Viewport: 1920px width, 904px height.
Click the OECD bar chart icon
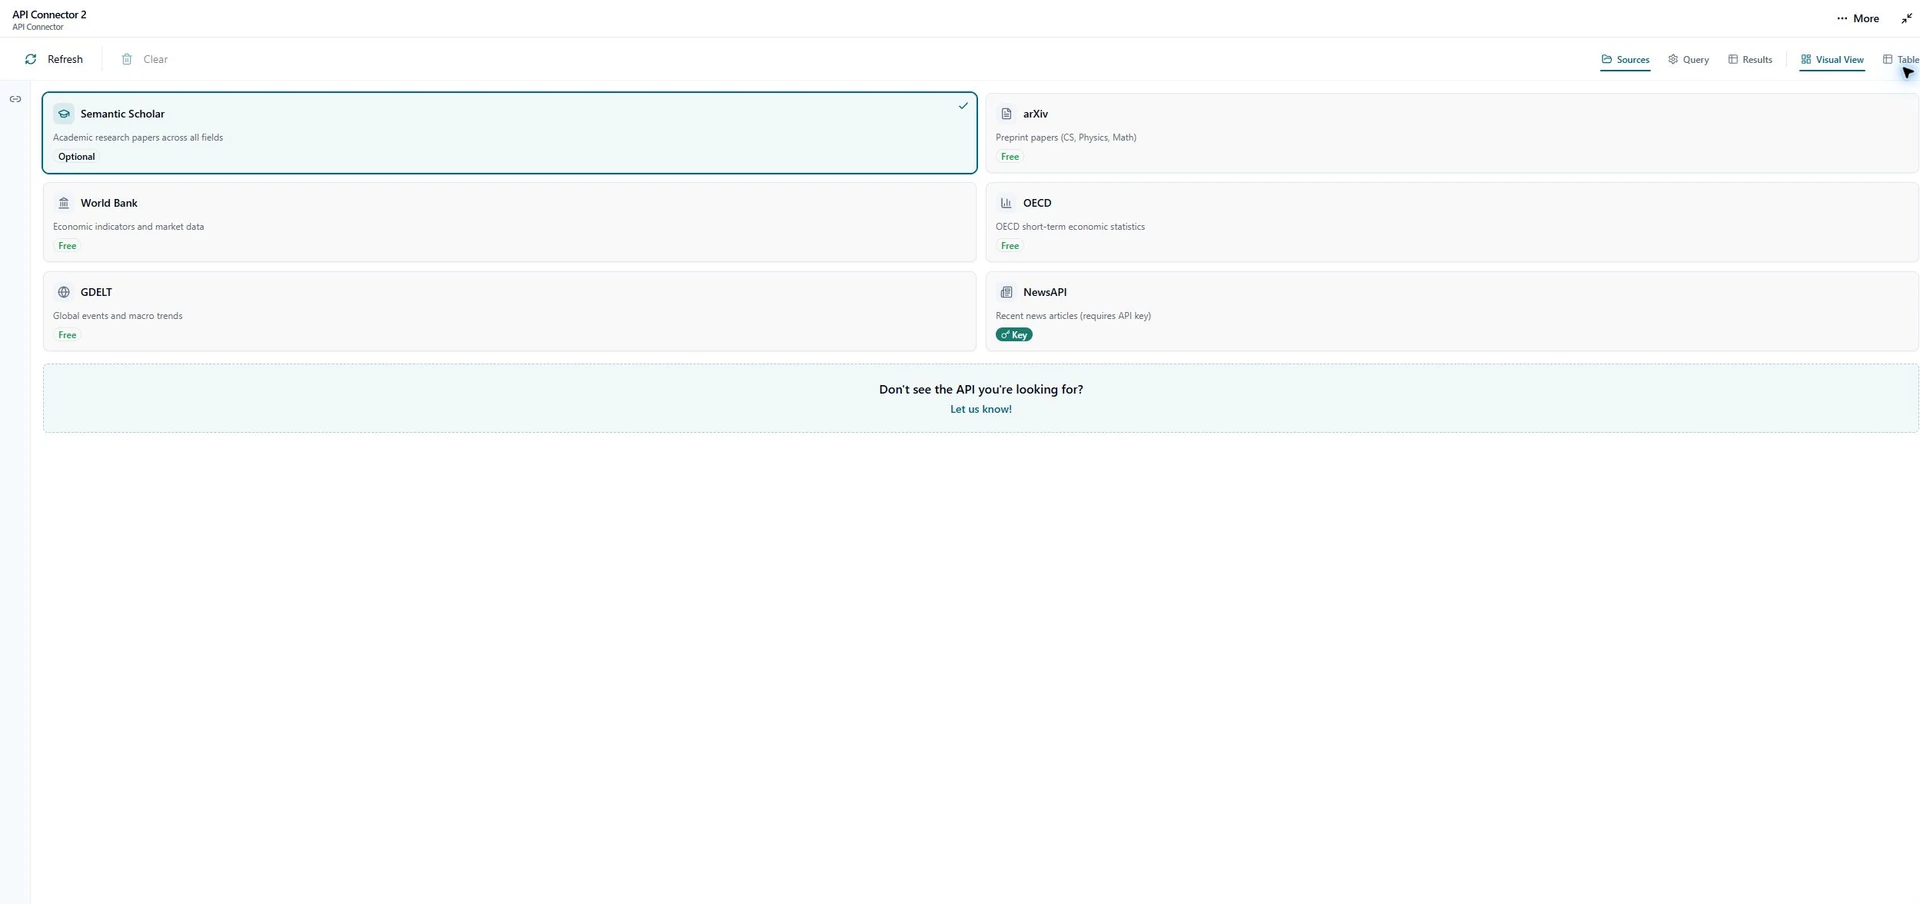click(1006, 203)
